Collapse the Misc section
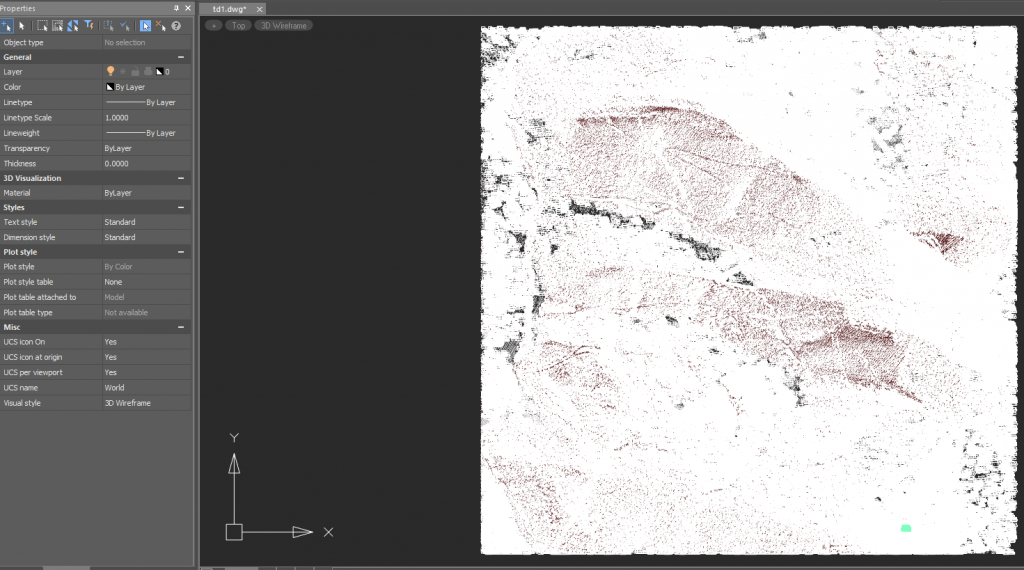 tap(181, 327)
